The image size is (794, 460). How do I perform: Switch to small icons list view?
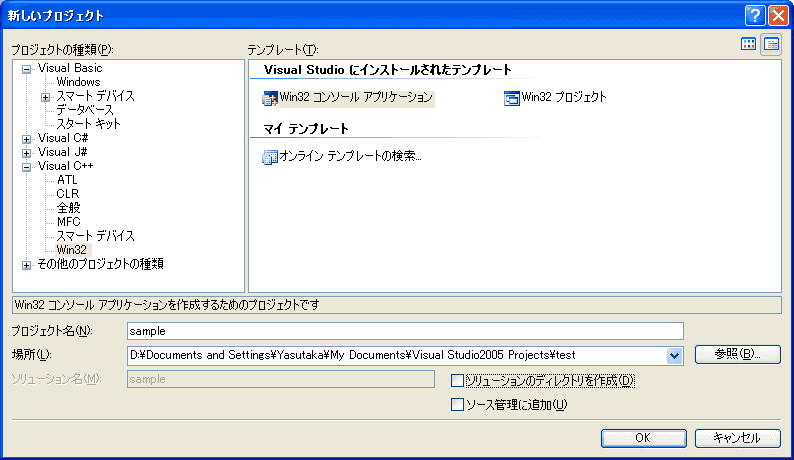pyautogui.click(x=771, y=44)
